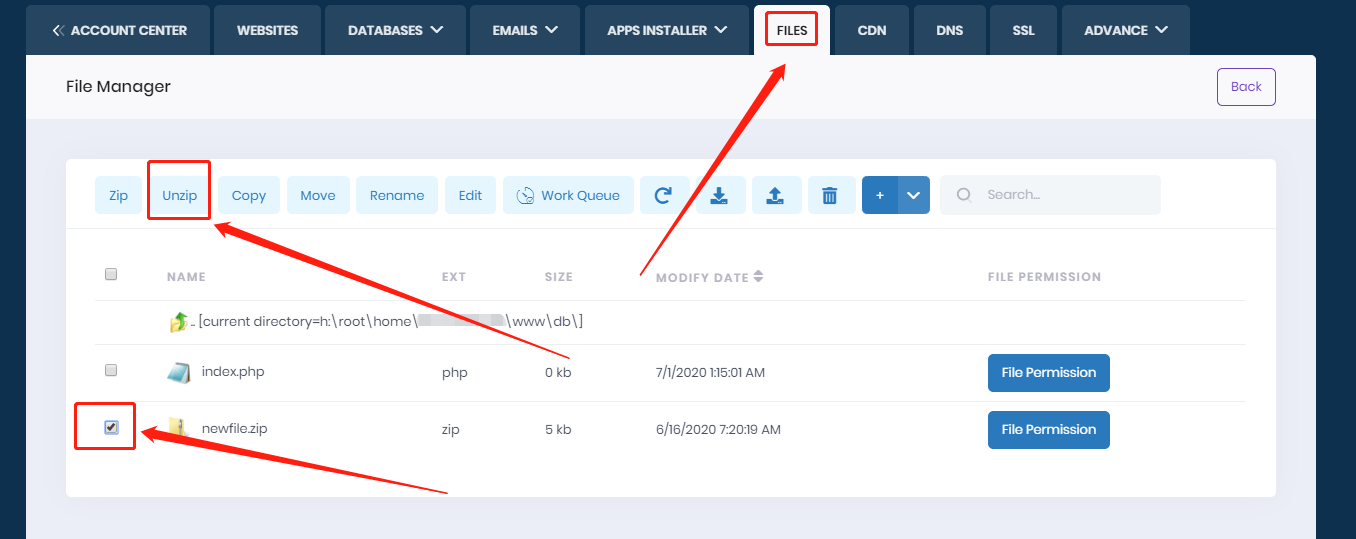The height and width of the screenshot is (539, 1356).
Task: Check the index.php checkbox
Action: (111, 370)
